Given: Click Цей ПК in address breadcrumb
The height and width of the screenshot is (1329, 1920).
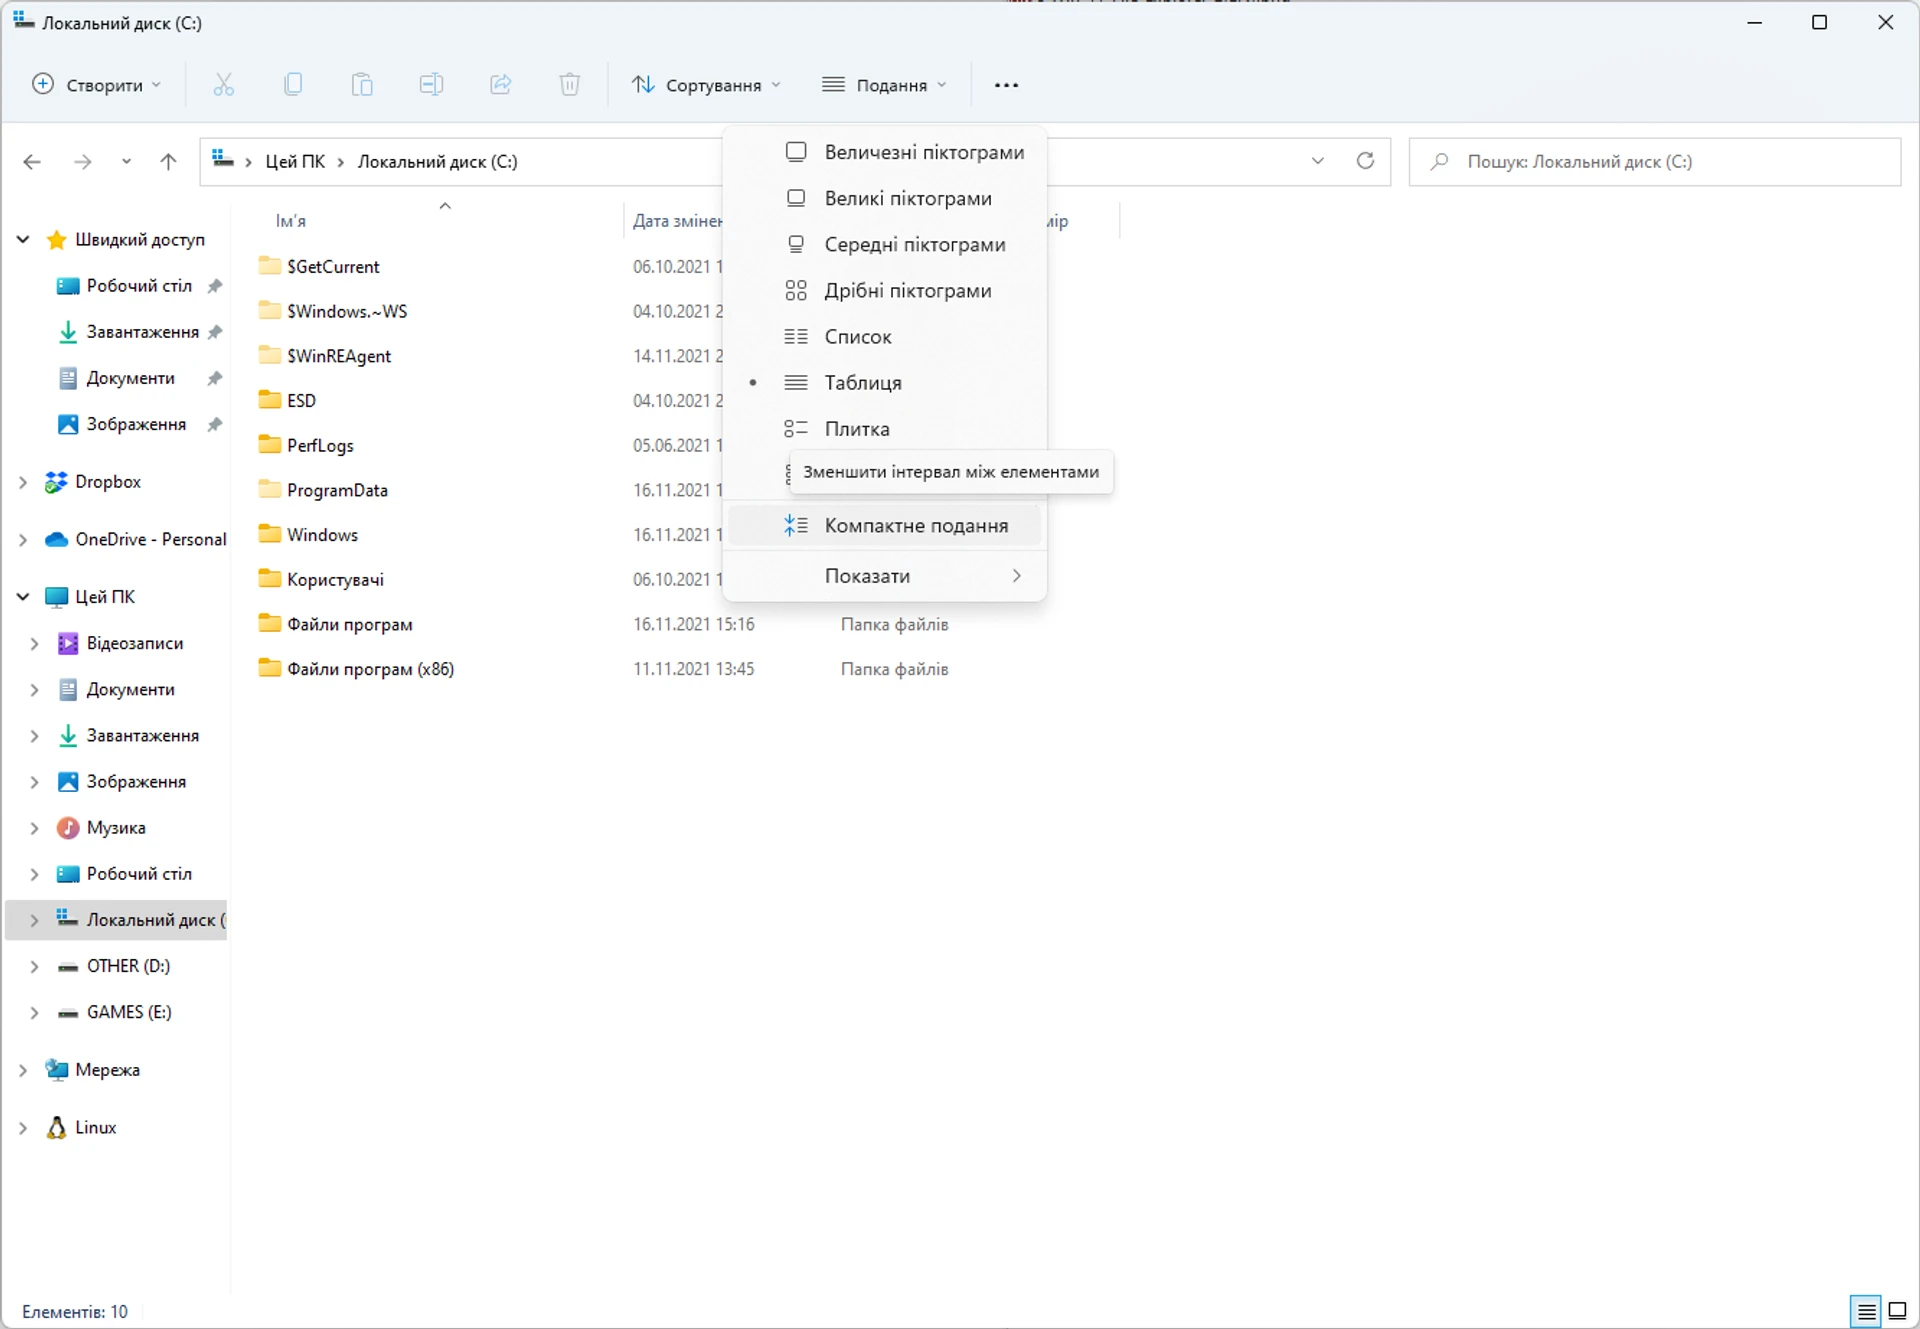Looking at the screenshot, I should pyautogui.click(x=295, y=161).
